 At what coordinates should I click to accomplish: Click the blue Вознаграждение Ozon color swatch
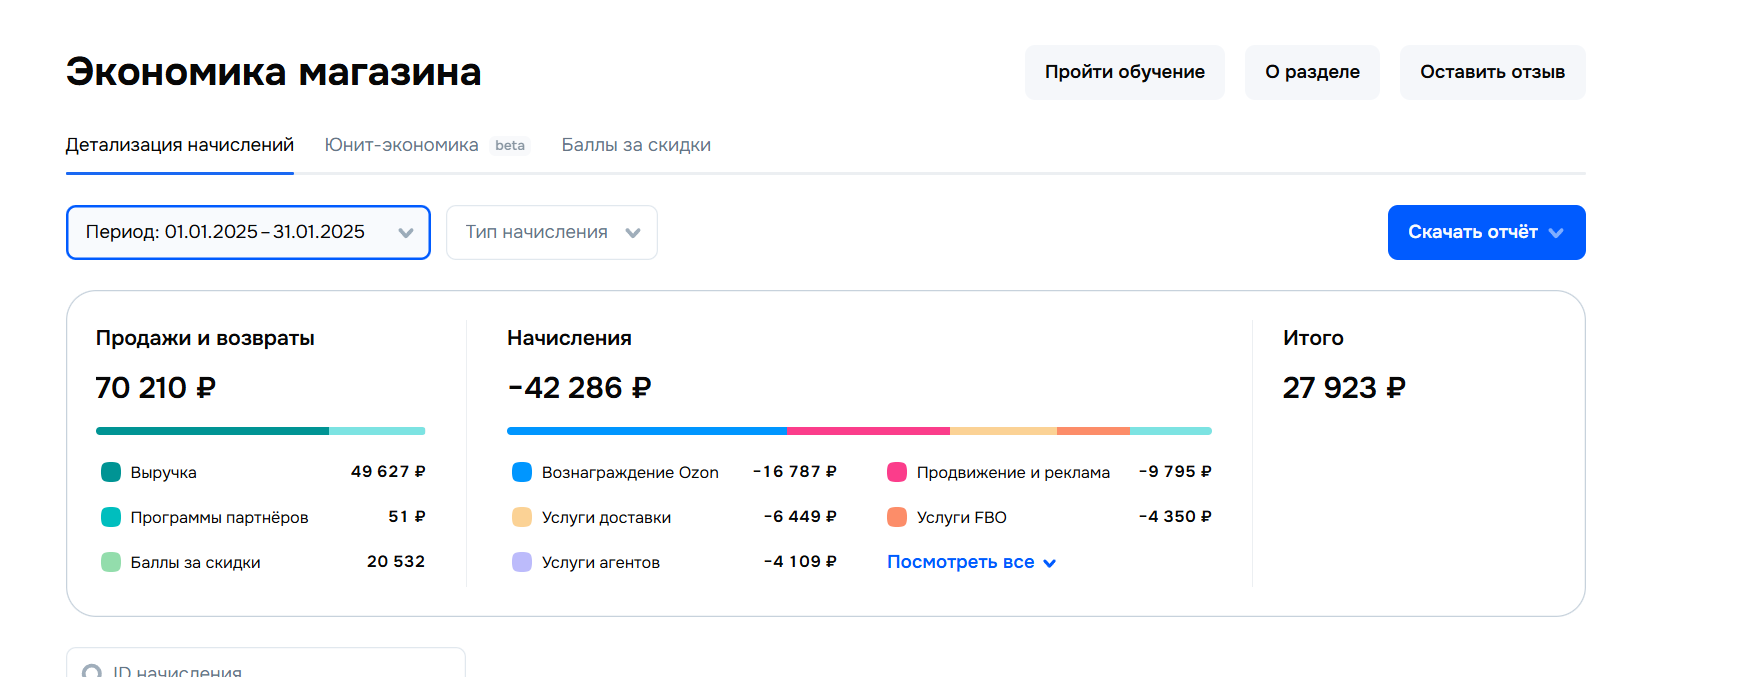pos(522,472)
